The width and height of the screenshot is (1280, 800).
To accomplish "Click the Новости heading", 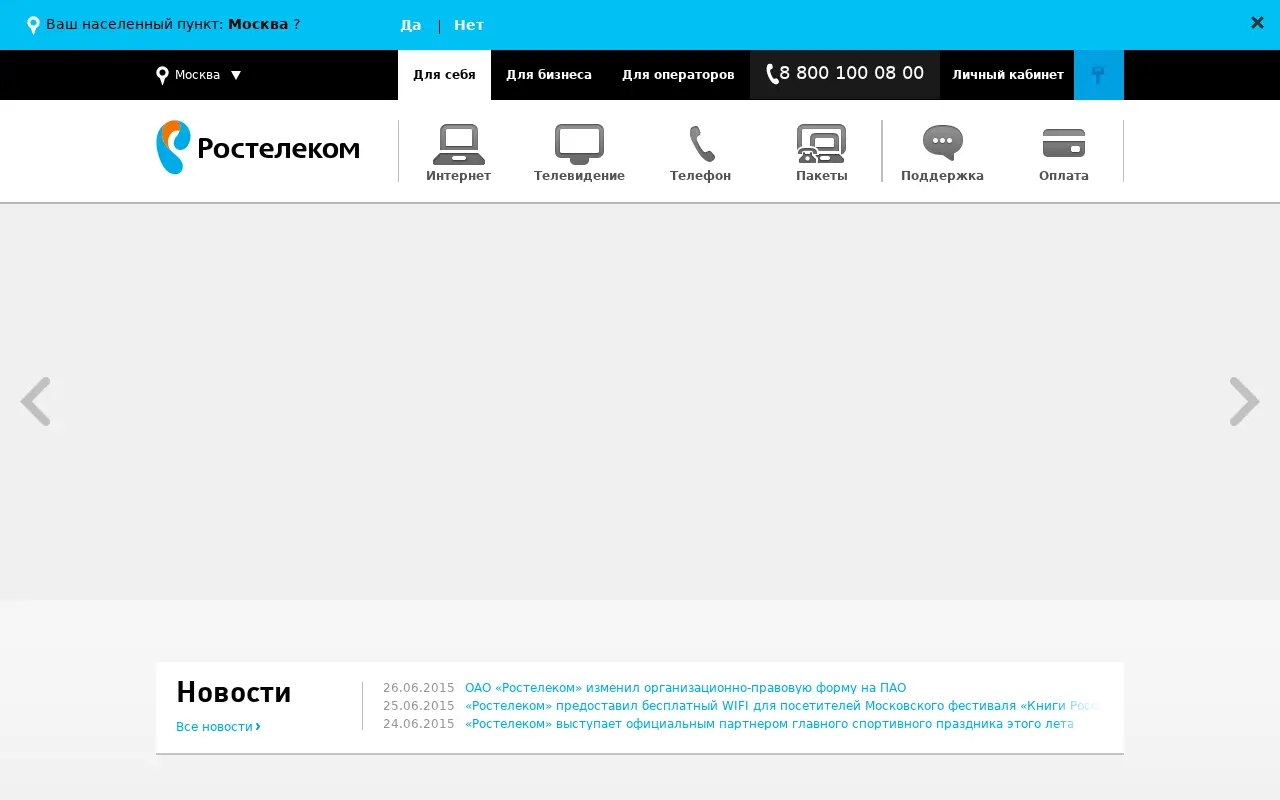I will [234, 692].
